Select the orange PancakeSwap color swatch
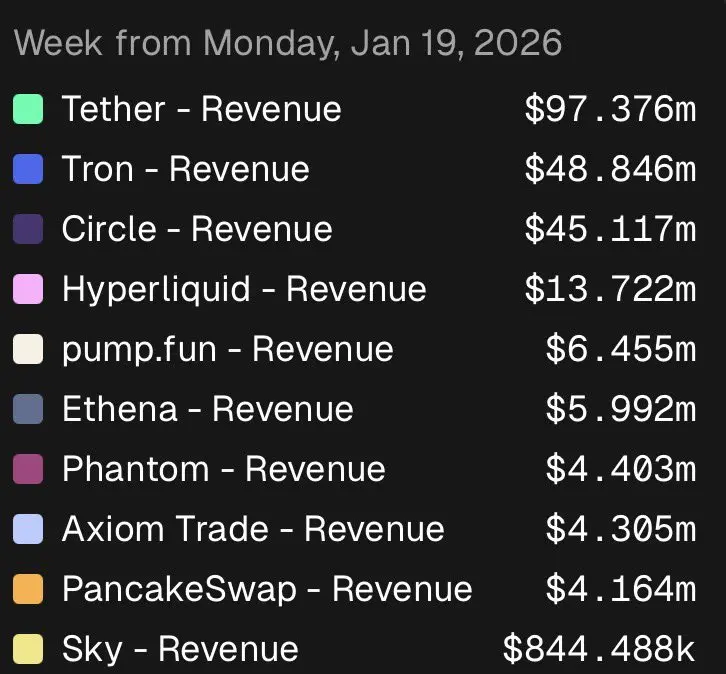 click(28, 589)
